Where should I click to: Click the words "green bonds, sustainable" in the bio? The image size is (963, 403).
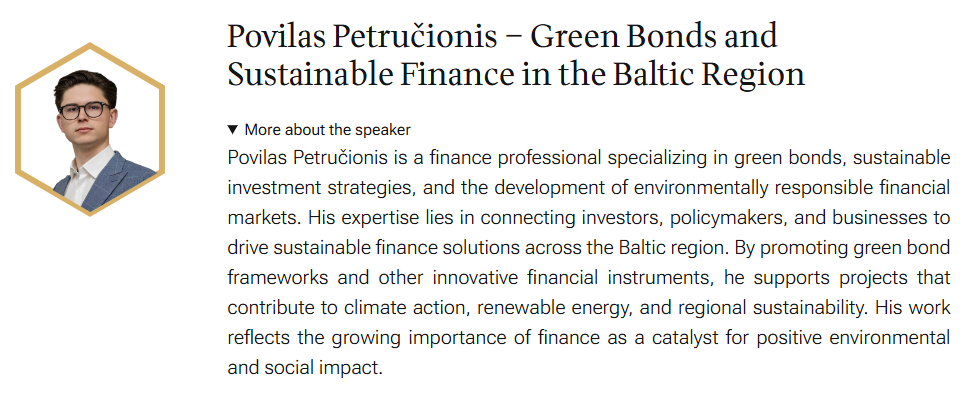pos(842,158)
